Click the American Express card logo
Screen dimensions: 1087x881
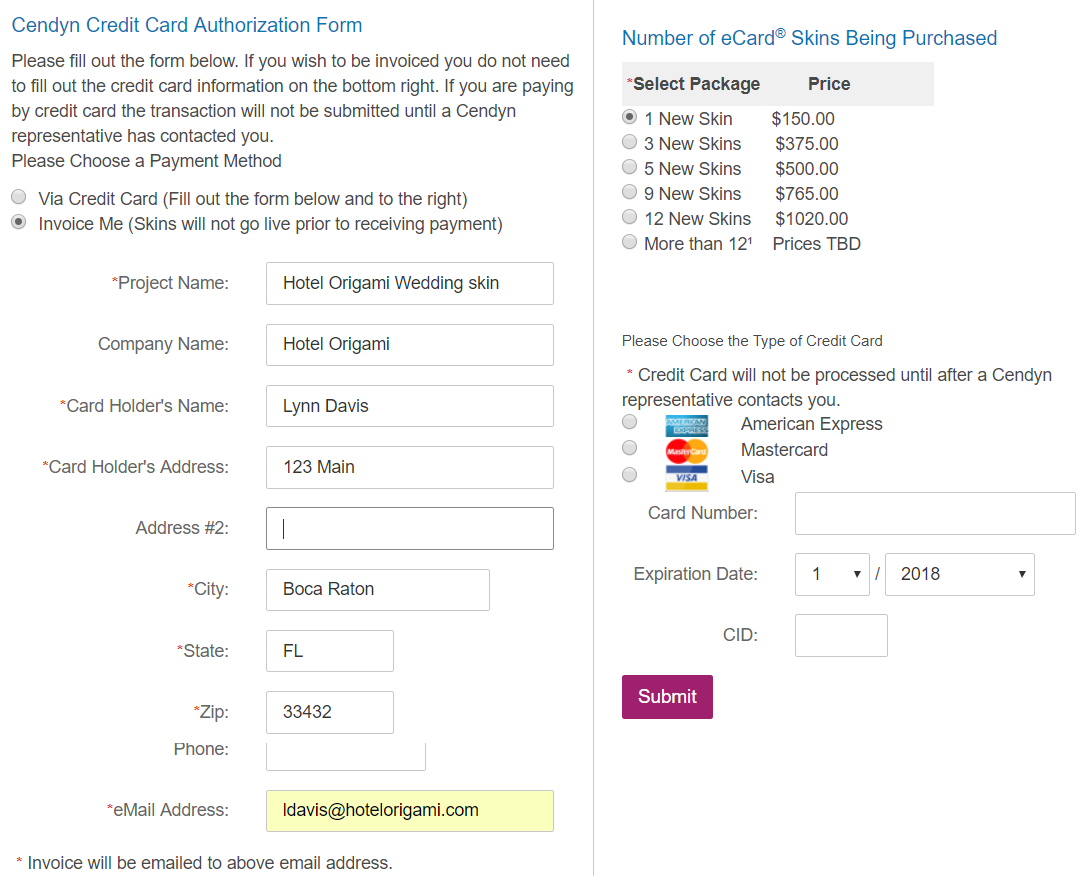coord(686,425)
